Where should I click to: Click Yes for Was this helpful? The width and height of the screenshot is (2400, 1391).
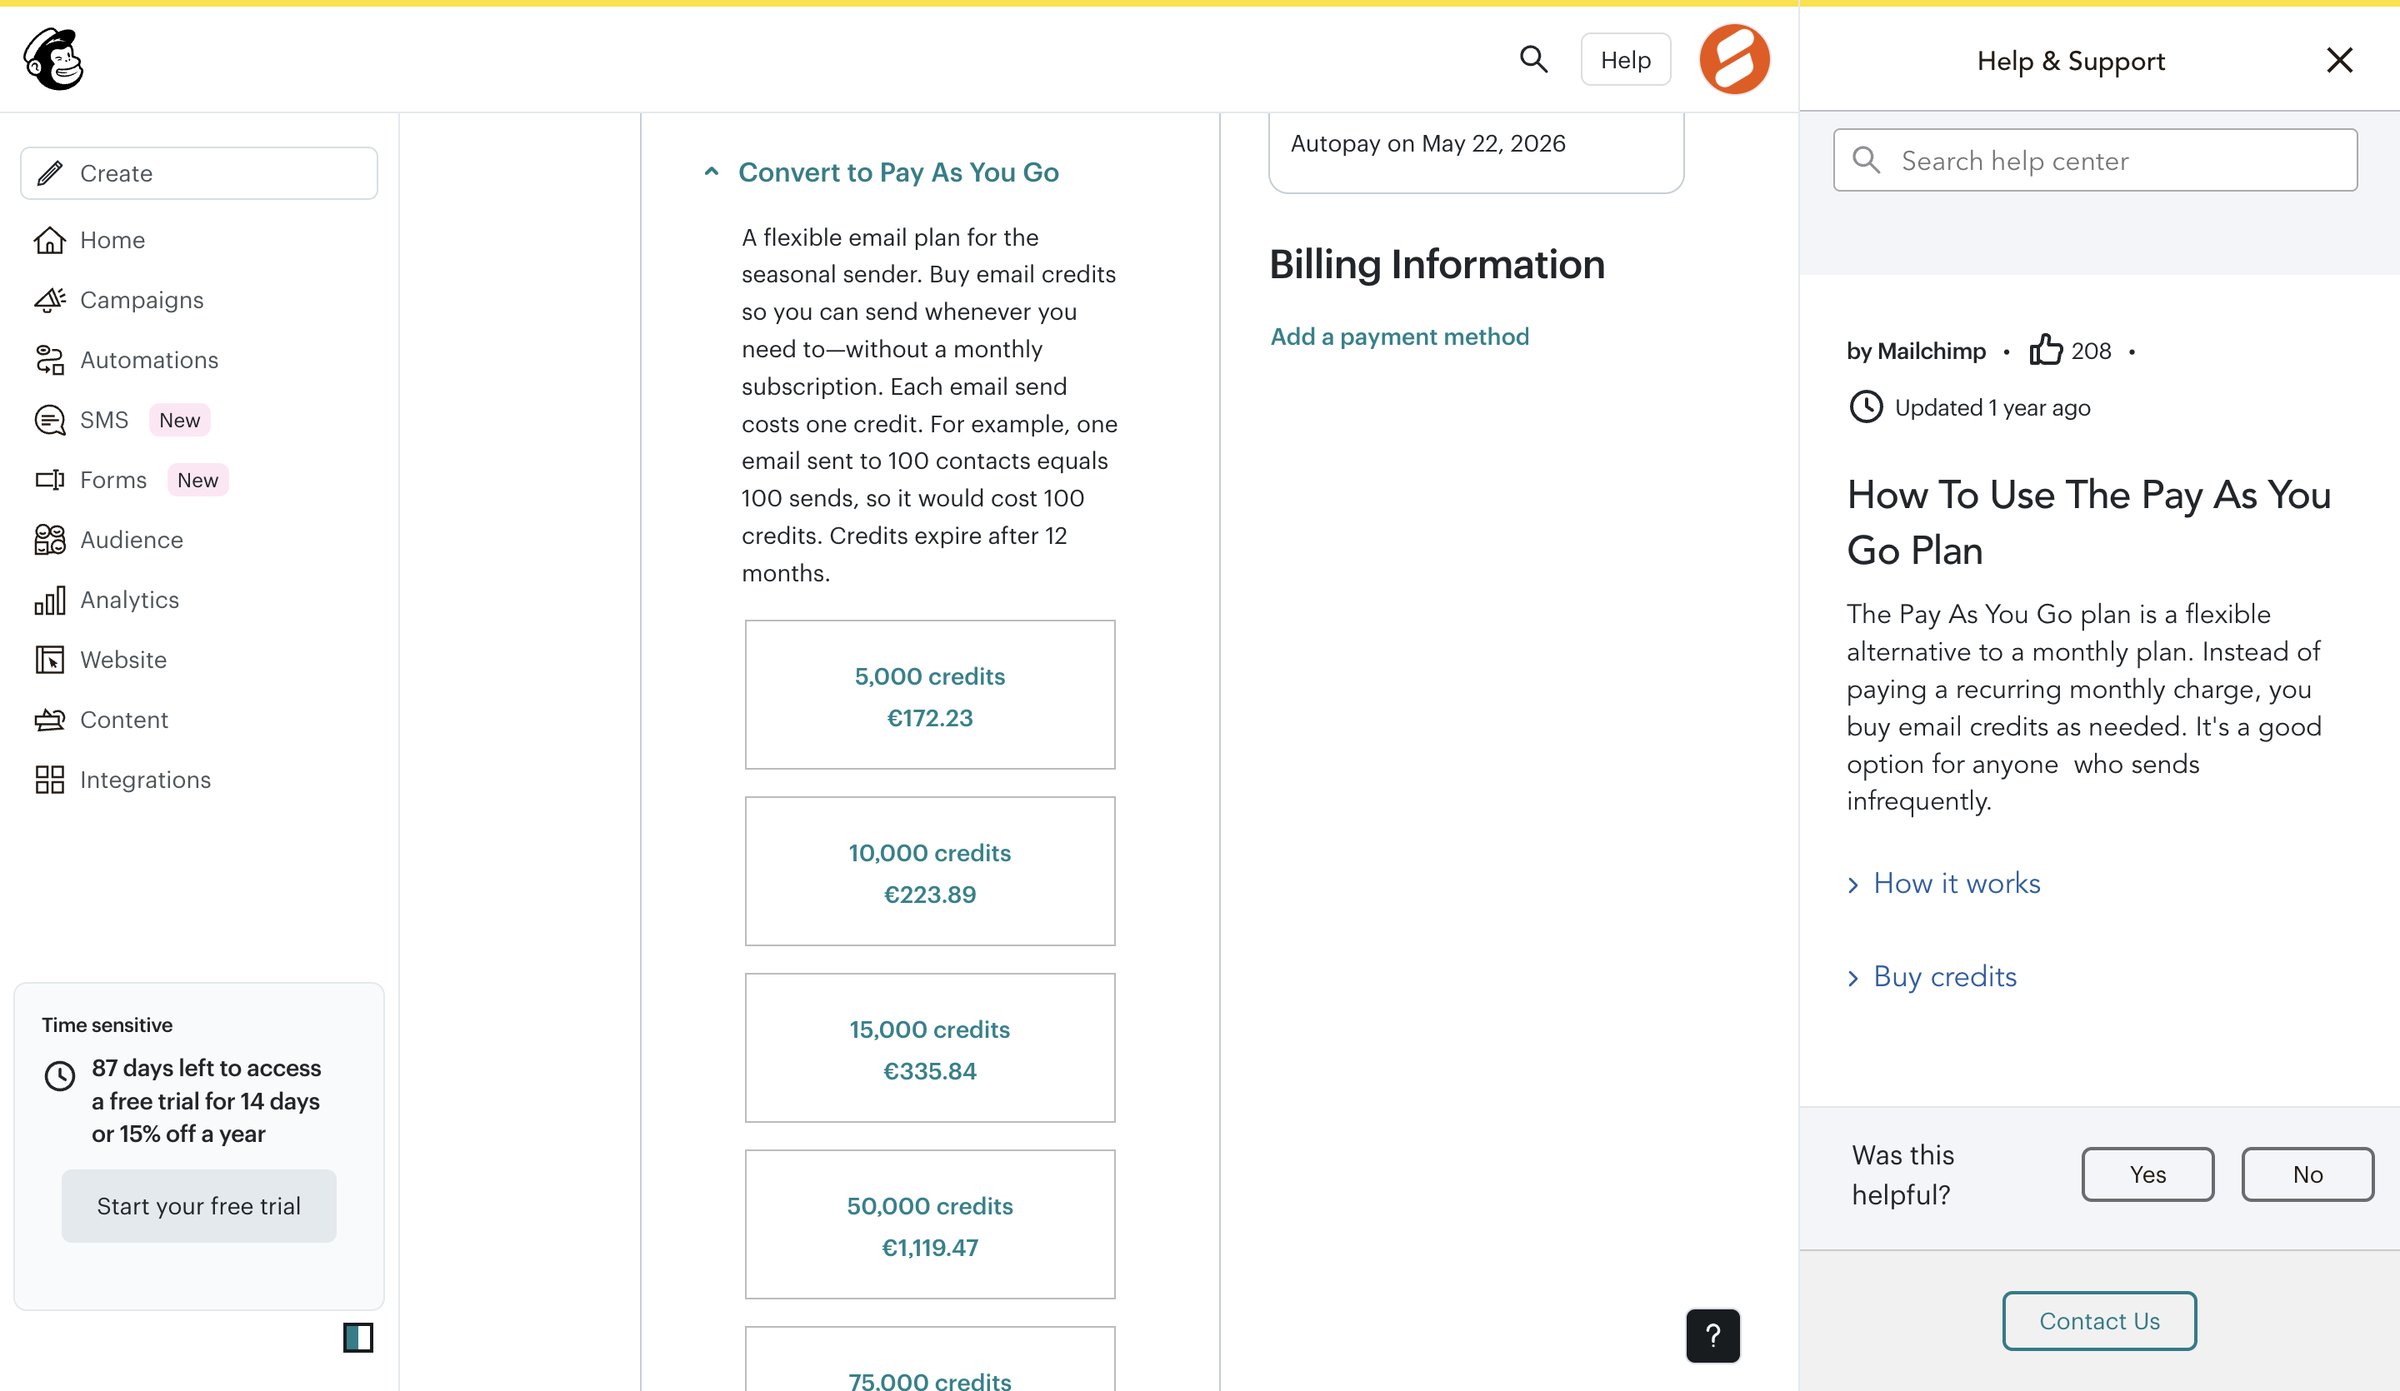[2148, 1174]
